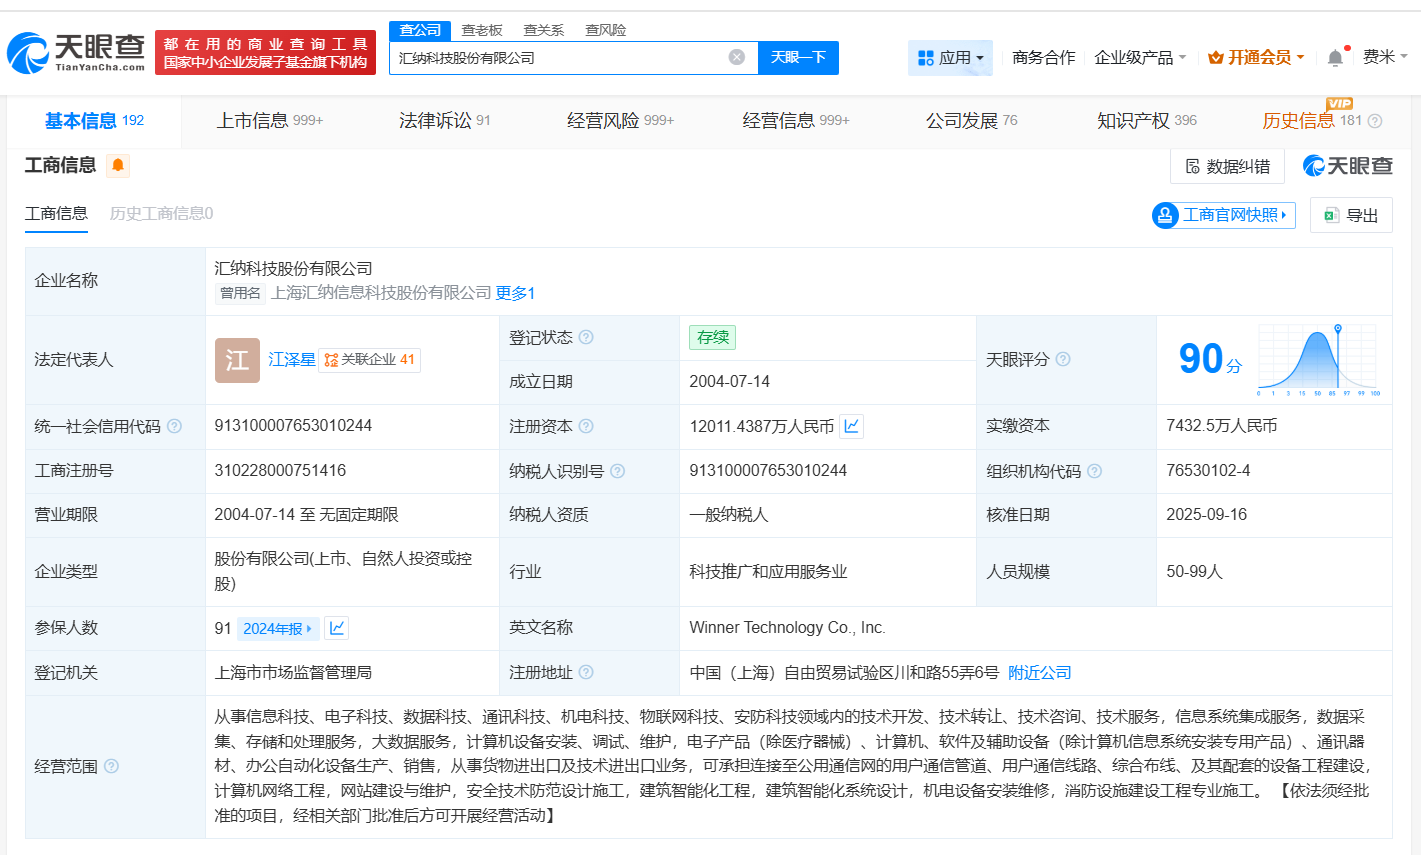Open the 应用 dropdown
This screenshot has width=1421, height=855.
[x=950, y=57]
